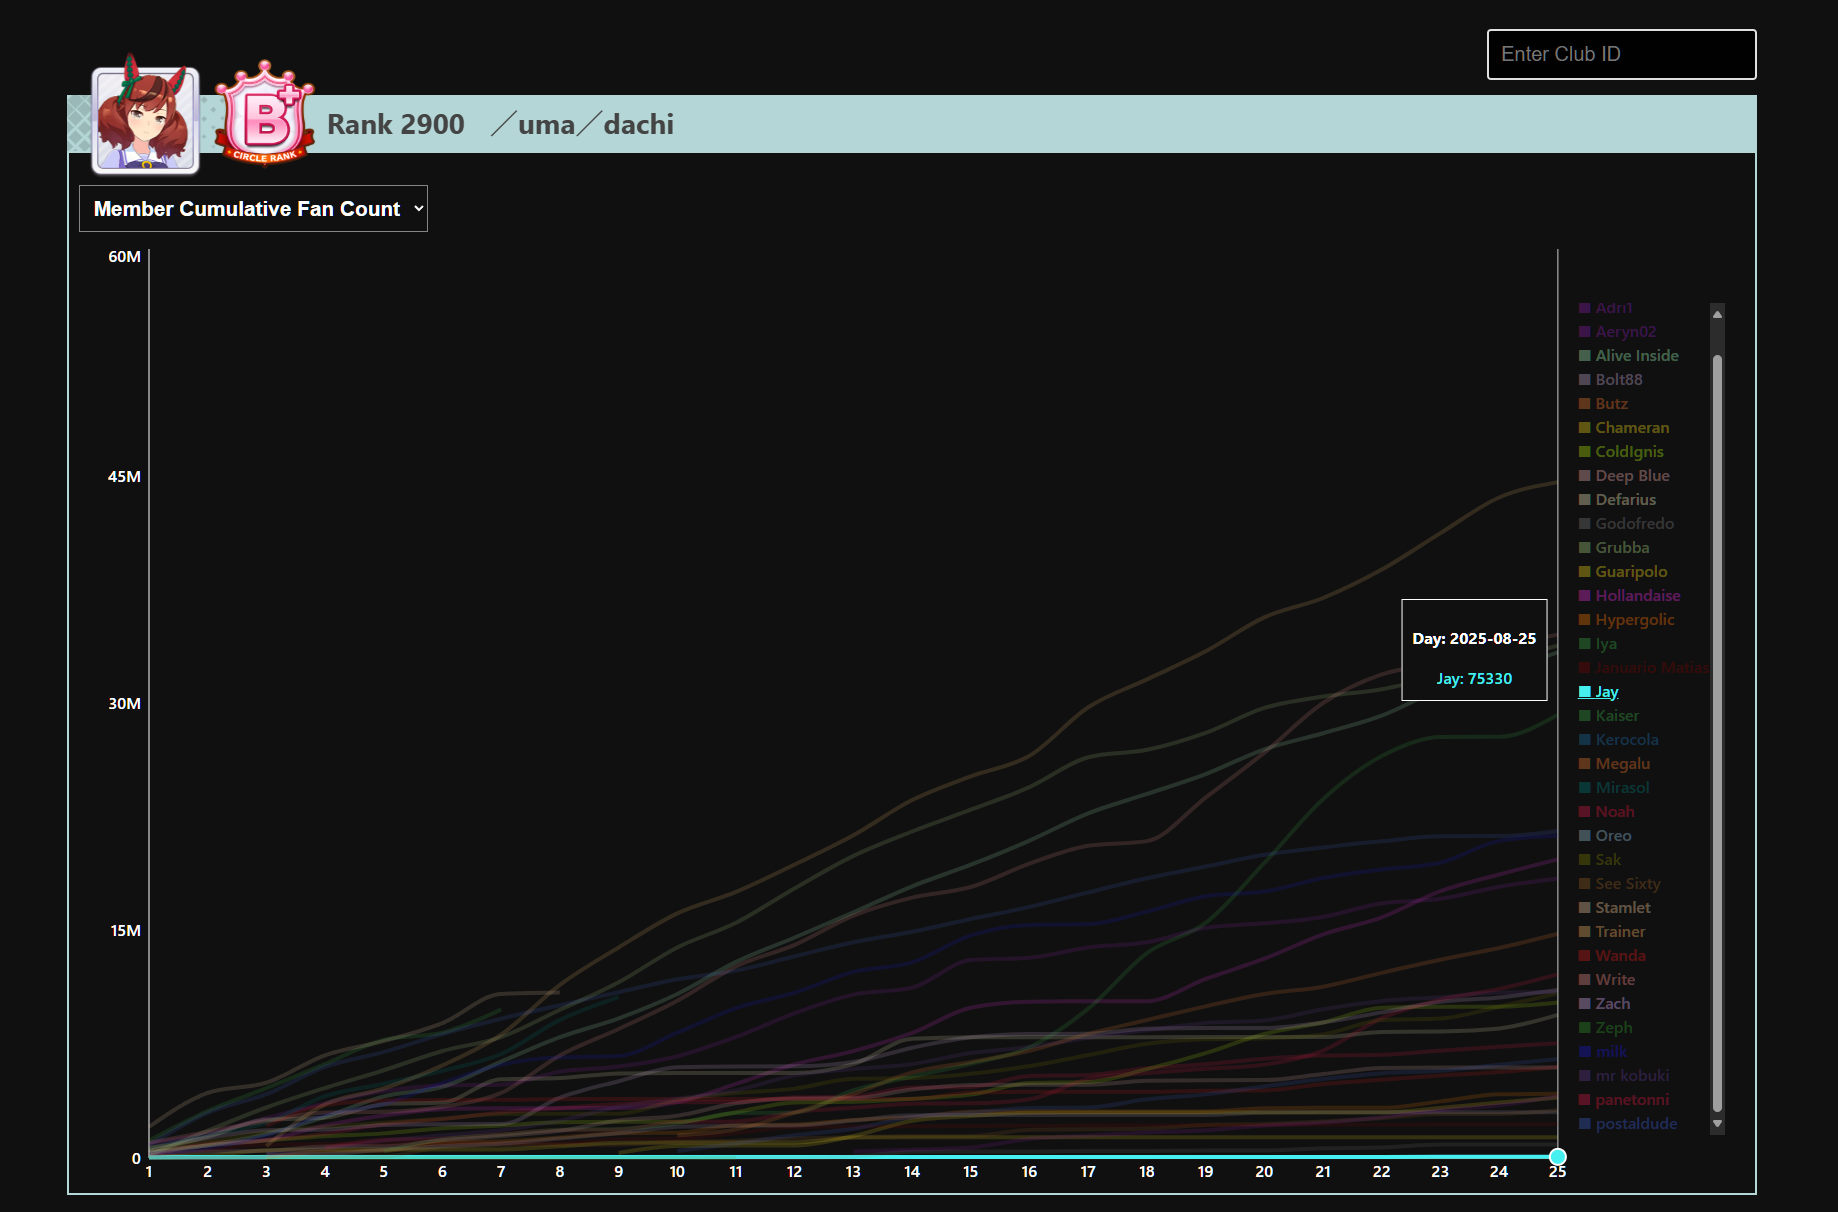Screen dimensions: 1838x1212
Task: Click the 60M y-axis label
Action: pyautogui.click(x=124, y=257)
